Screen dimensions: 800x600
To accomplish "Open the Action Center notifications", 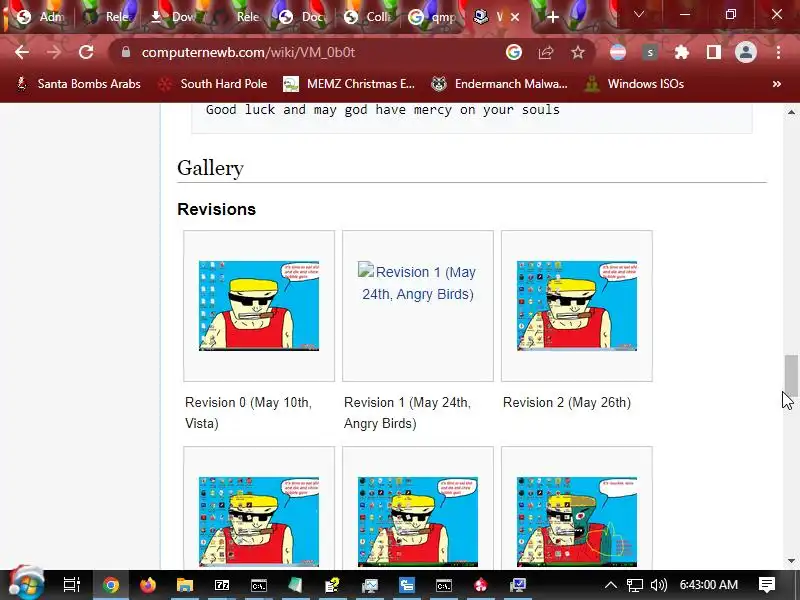I will [766, 585].
